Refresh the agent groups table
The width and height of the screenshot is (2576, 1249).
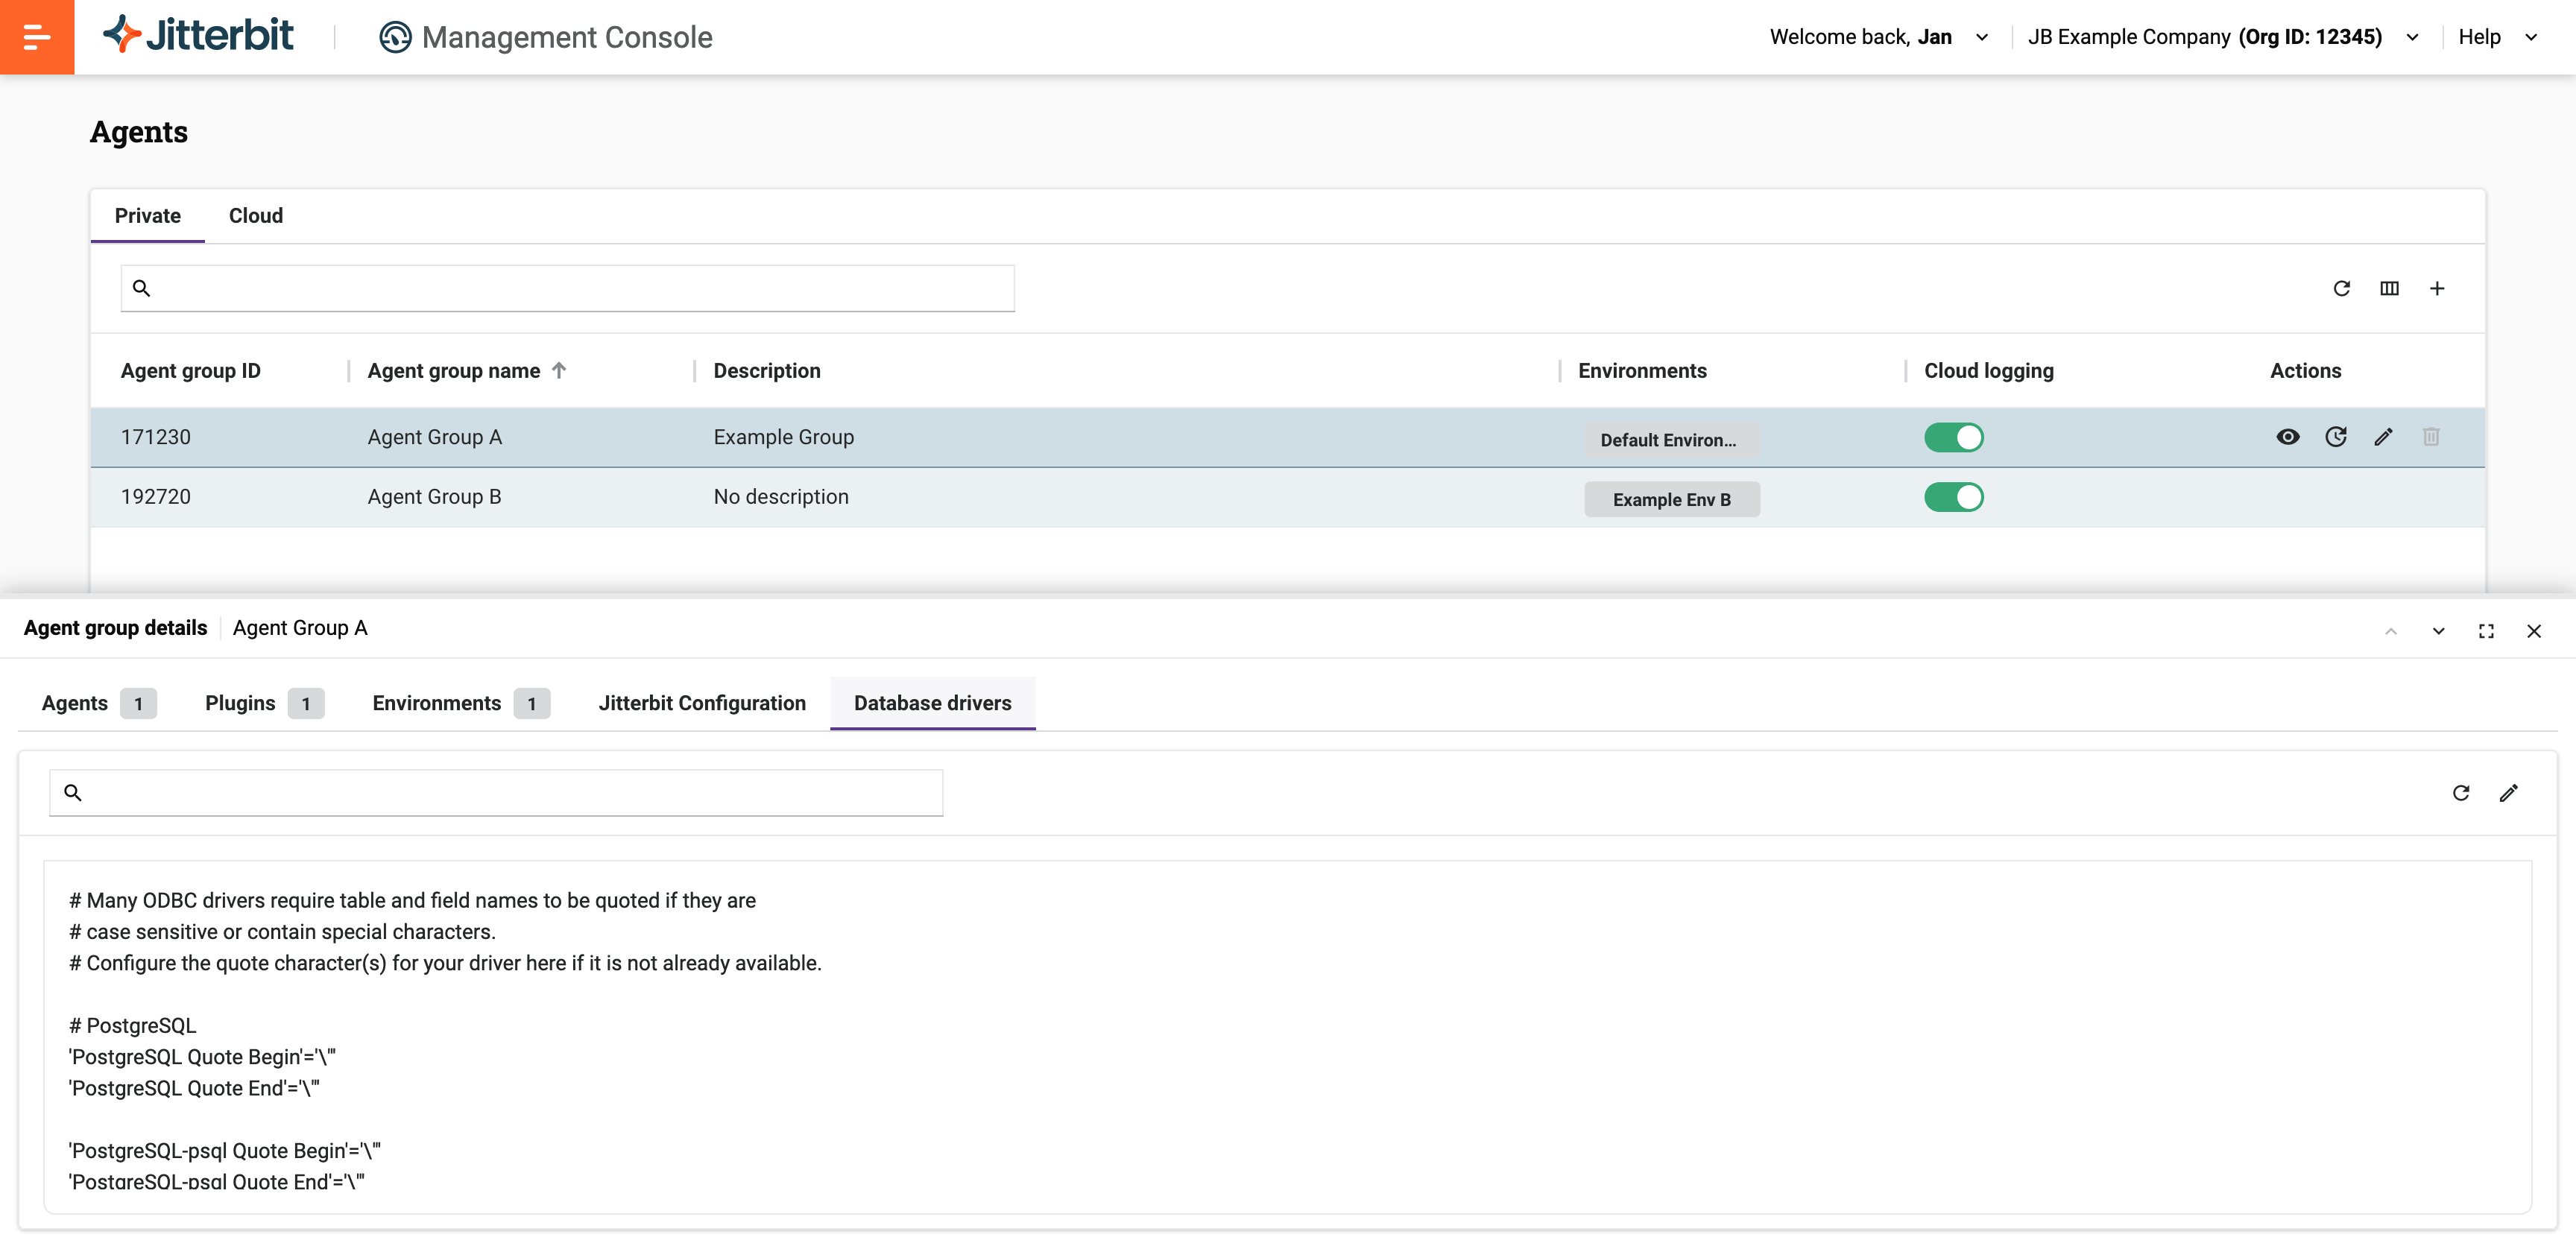(x=2341, y=288)
